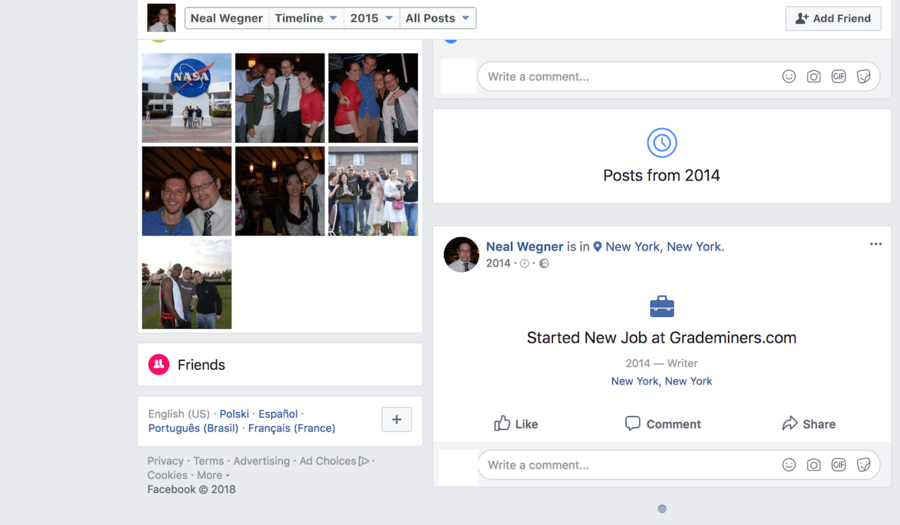Open photo of two men close-up
This screenshot has width=900, height=525.
(x=187, y=191)
